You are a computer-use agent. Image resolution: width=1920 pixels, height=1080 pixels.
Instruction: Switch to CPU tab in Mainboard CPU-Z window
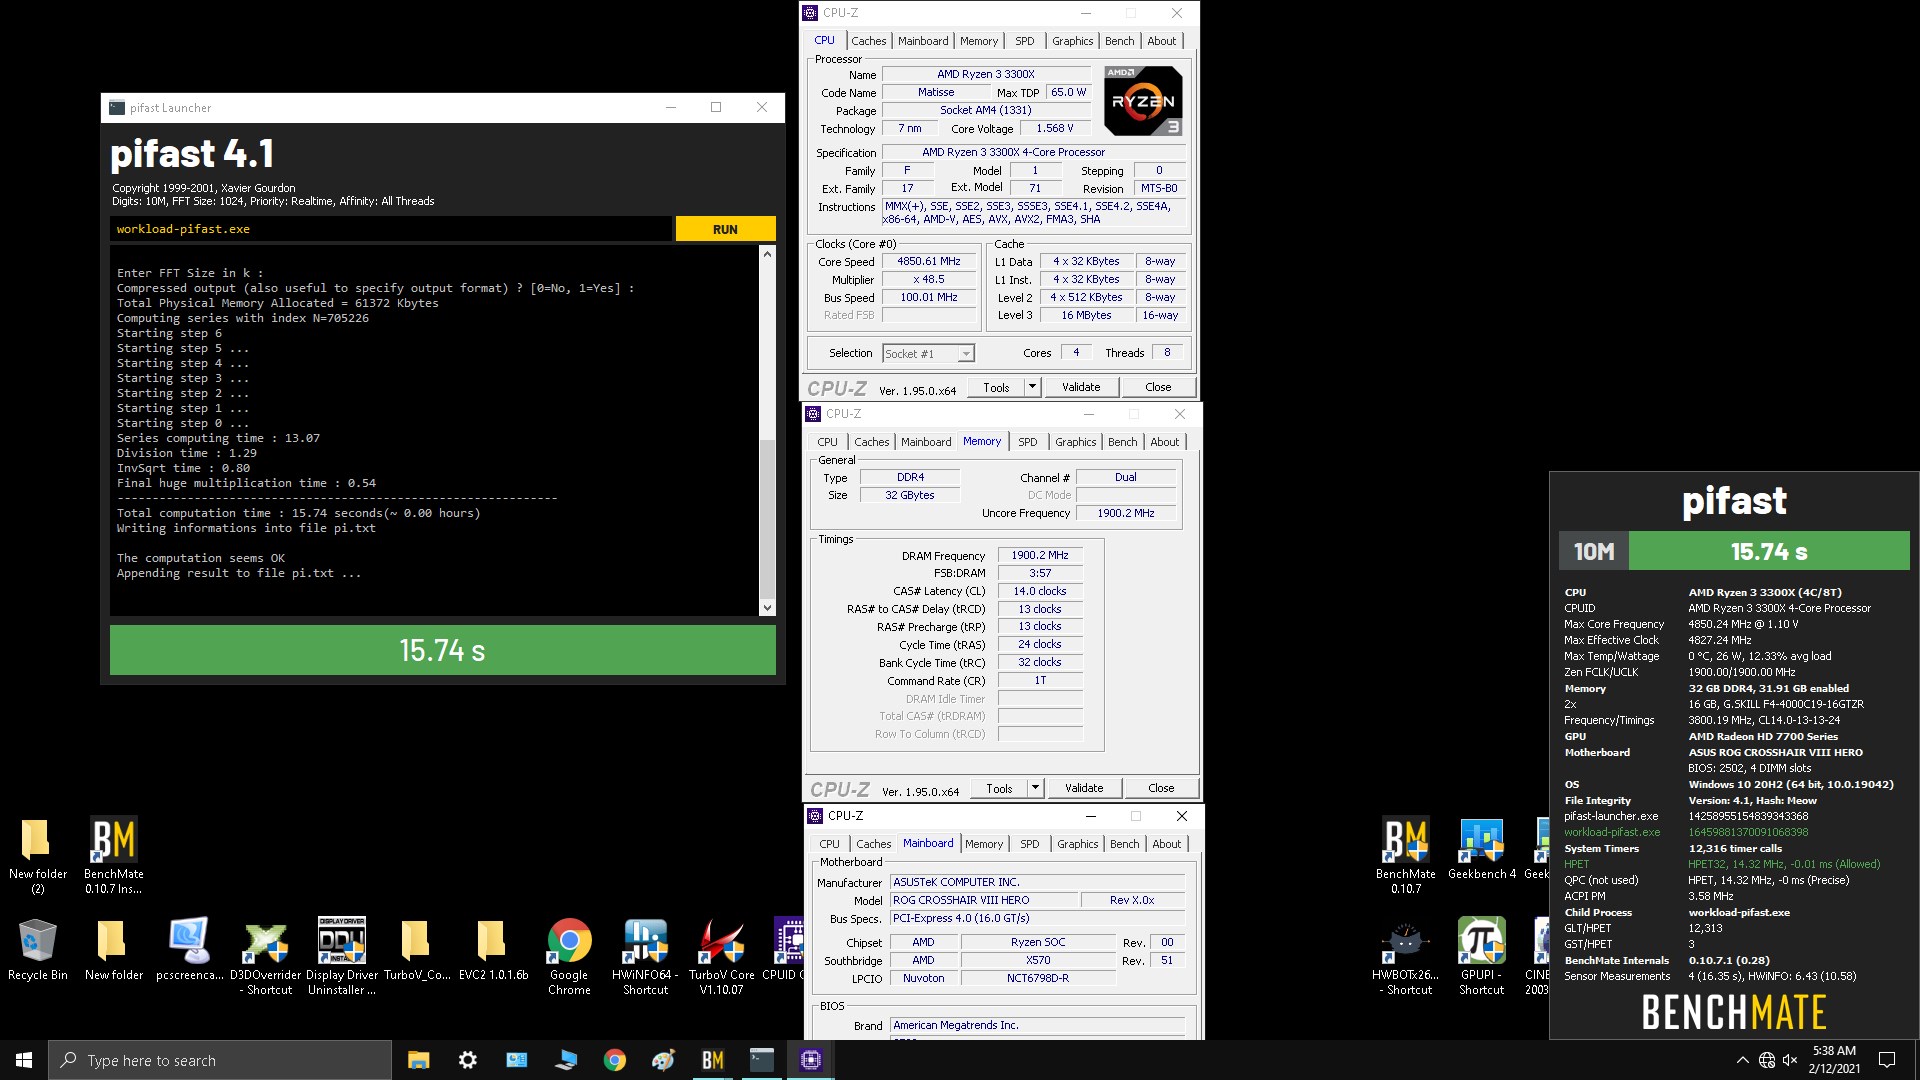[830, 844]
